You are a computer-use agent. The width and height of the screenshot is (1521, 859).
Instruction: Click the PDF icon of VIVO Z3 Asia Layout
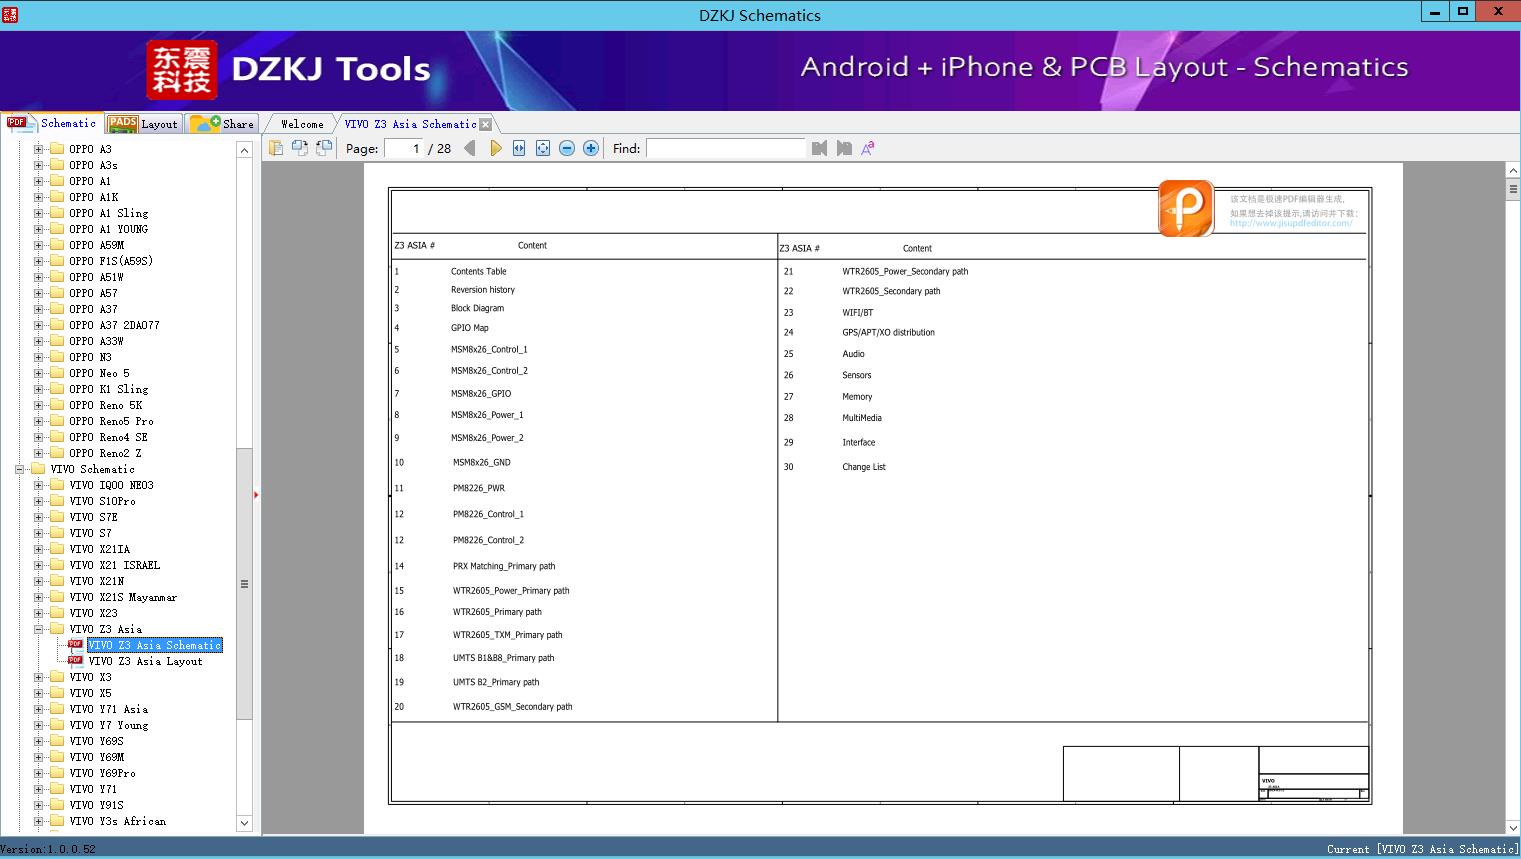(75, 661)
